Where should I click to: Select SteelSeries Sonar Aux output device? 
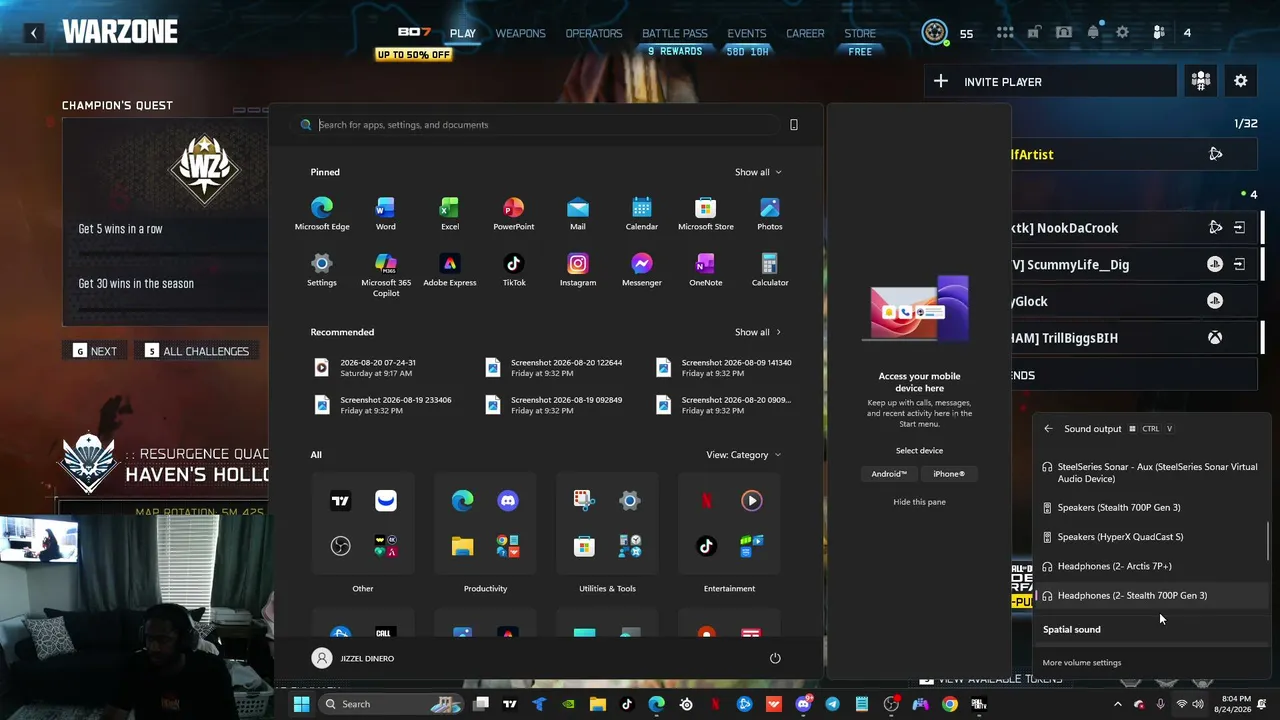point(1151,473)
